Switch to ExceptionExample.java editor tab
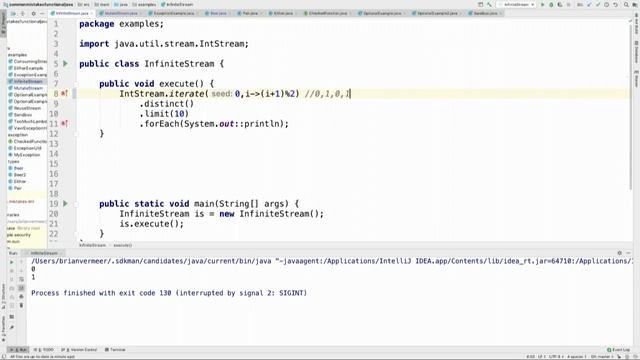 tap(173, 13)
